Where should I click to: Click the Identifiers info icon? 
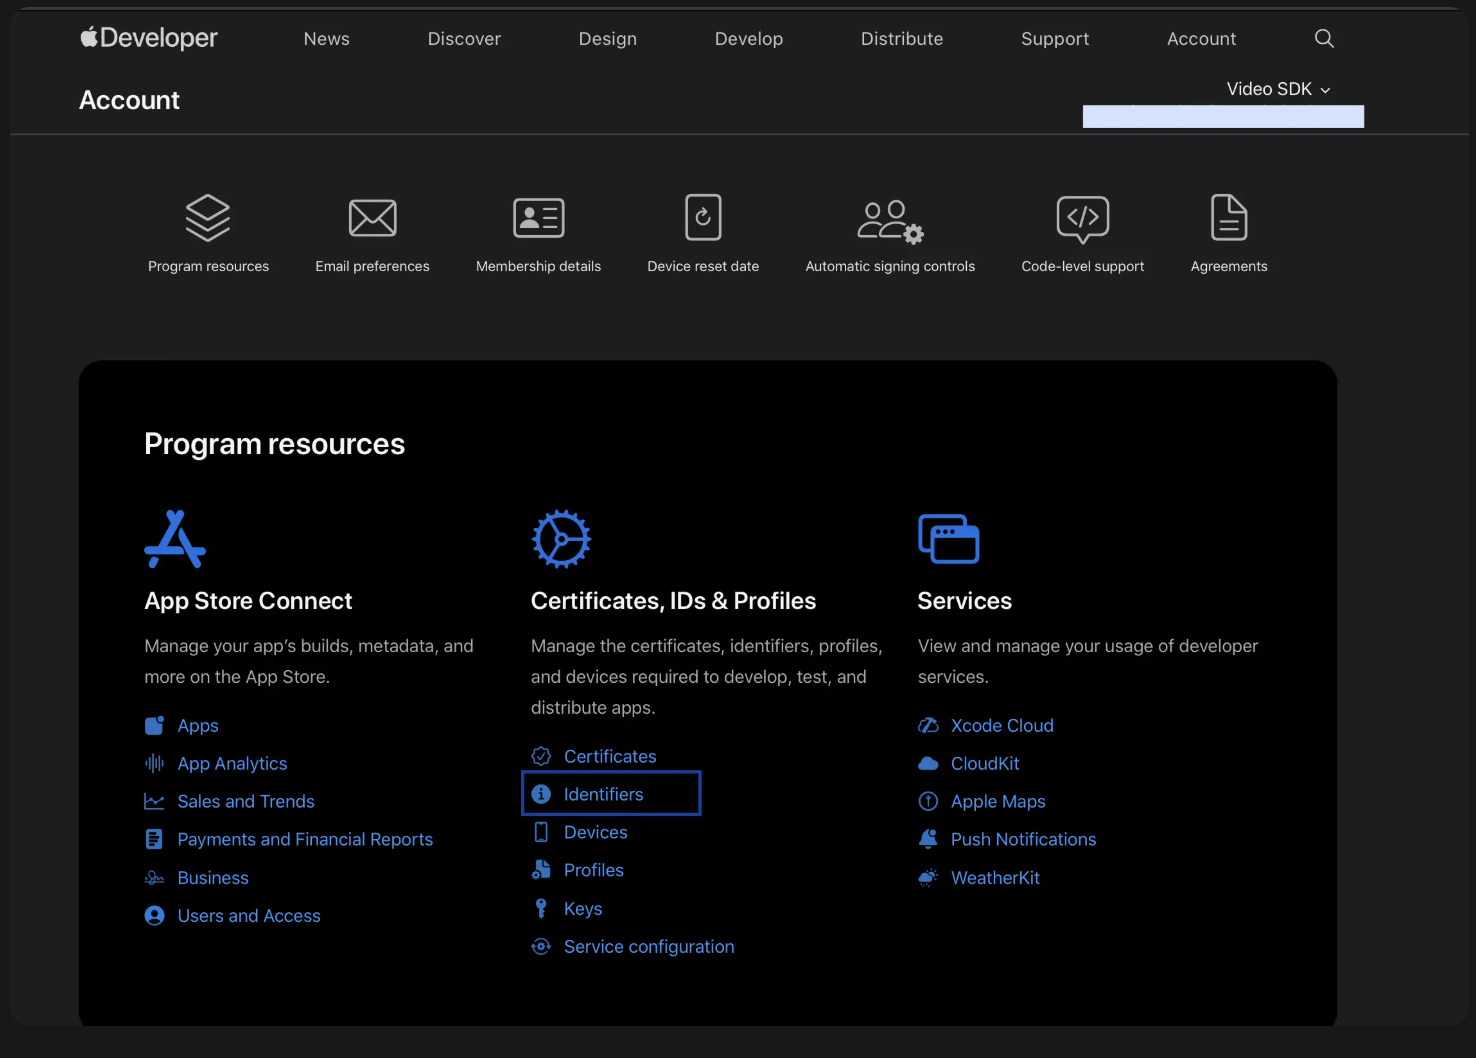pos(541,794)
